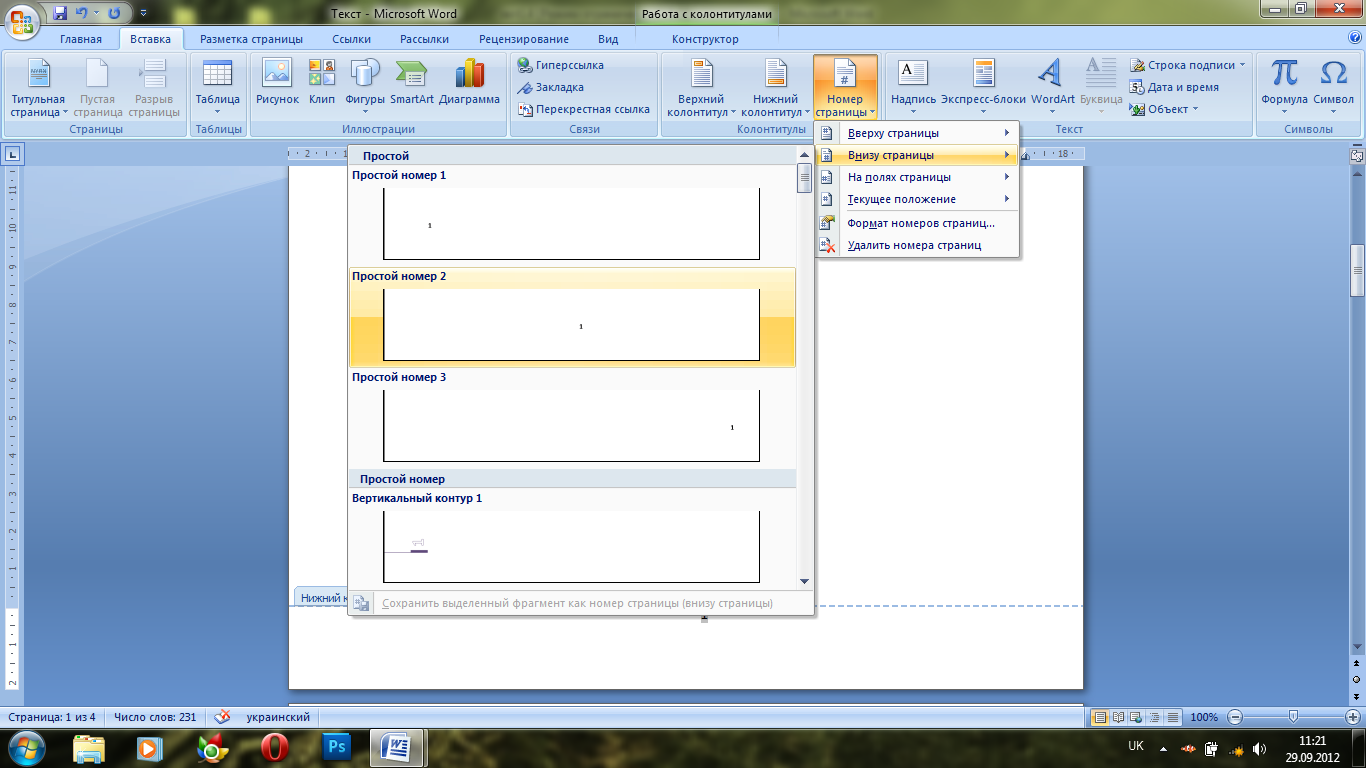This screenshot has height=768, width=1366.
Task: Click the Номер страницы button
Action: (845, 88)
